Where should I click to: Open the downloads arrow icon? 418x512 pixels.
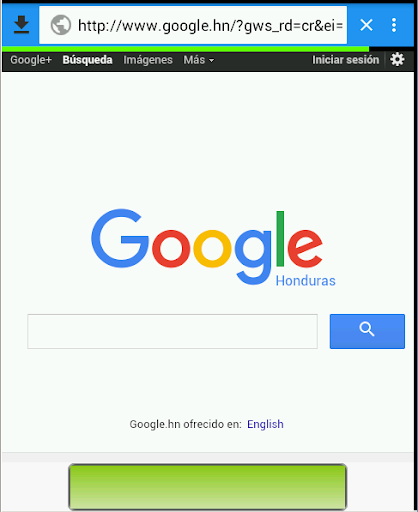[x=21, y=25]
